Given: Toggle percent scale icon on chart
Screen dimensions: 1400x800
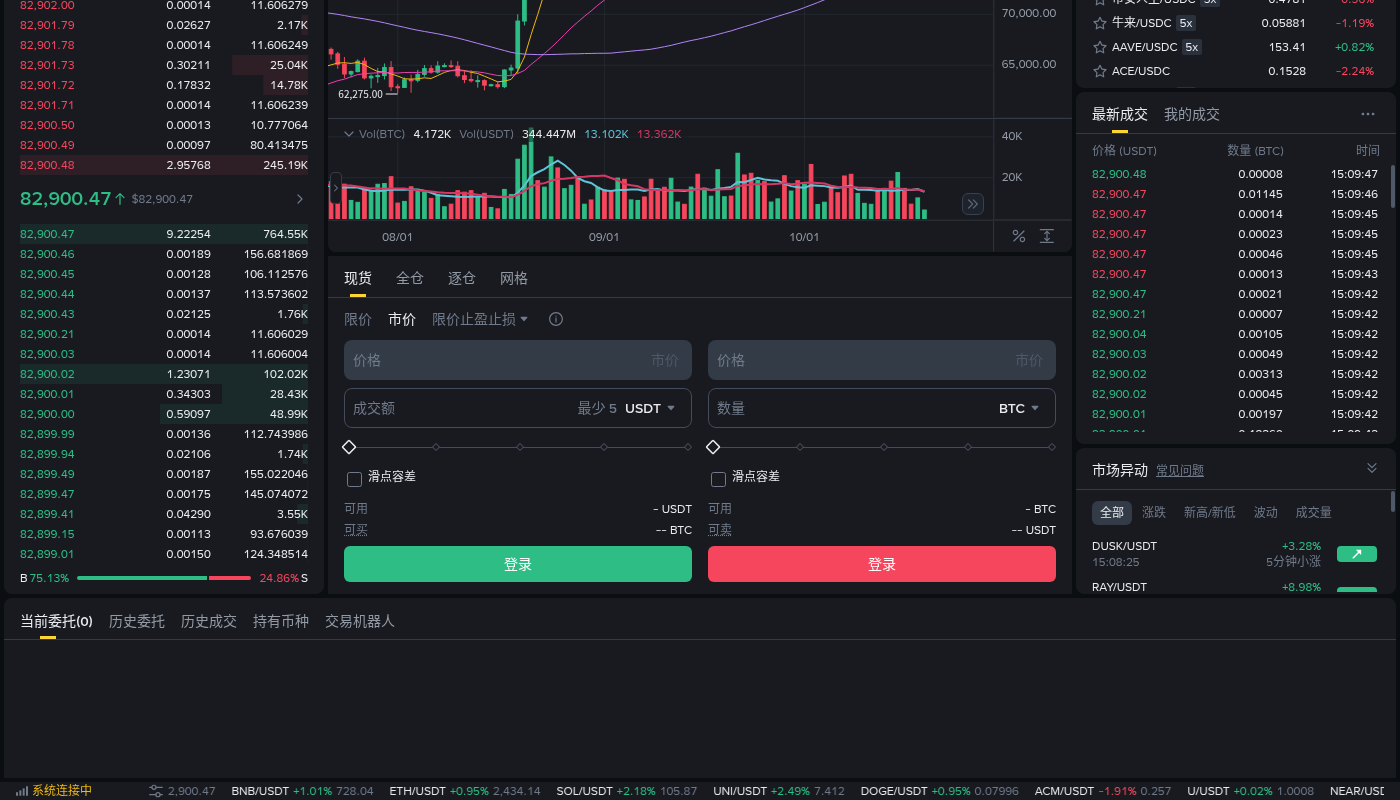Looking at the screenshot, I should click(x=1019, y=236).
